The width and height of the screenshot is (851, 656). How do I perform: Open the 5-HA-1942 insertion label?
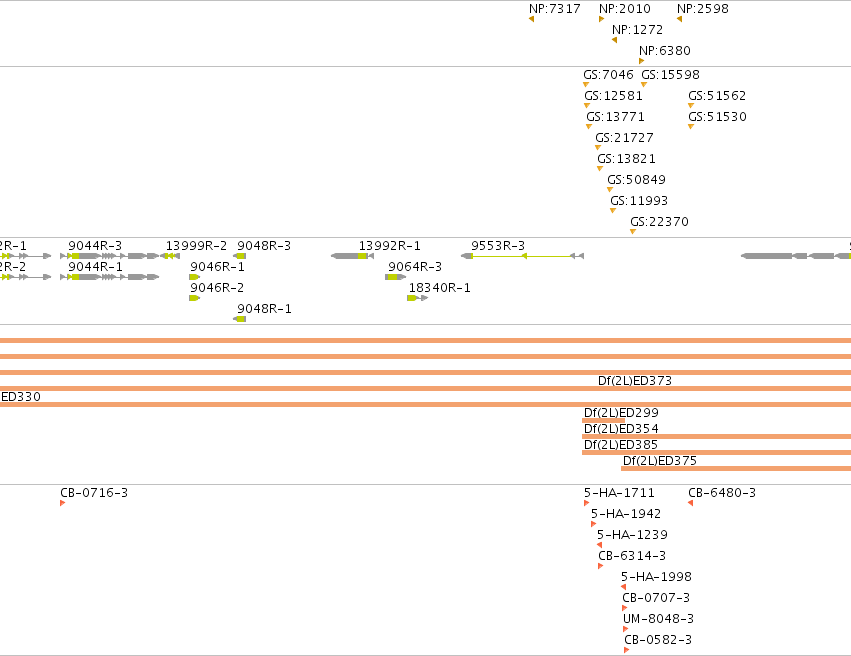click(x=626, y=514)
